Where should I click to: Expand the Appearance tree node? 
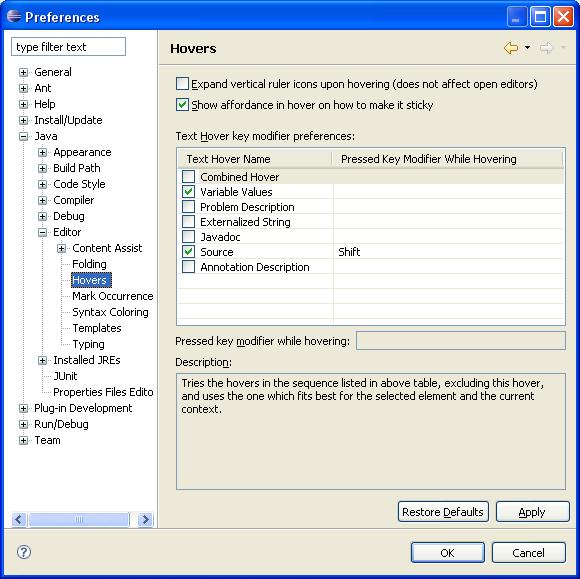43,152
